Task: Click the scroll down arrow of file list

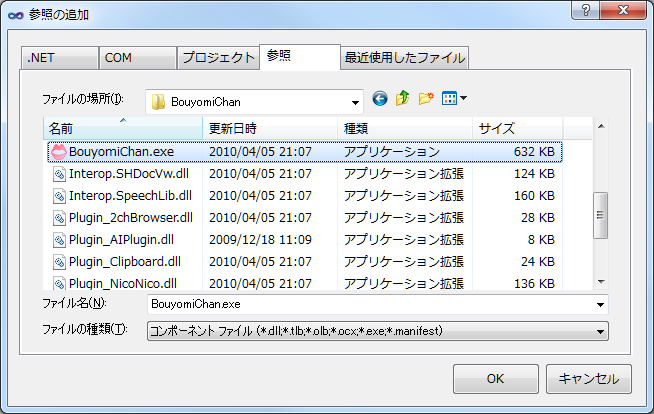Action: click(x=601, y=282)
